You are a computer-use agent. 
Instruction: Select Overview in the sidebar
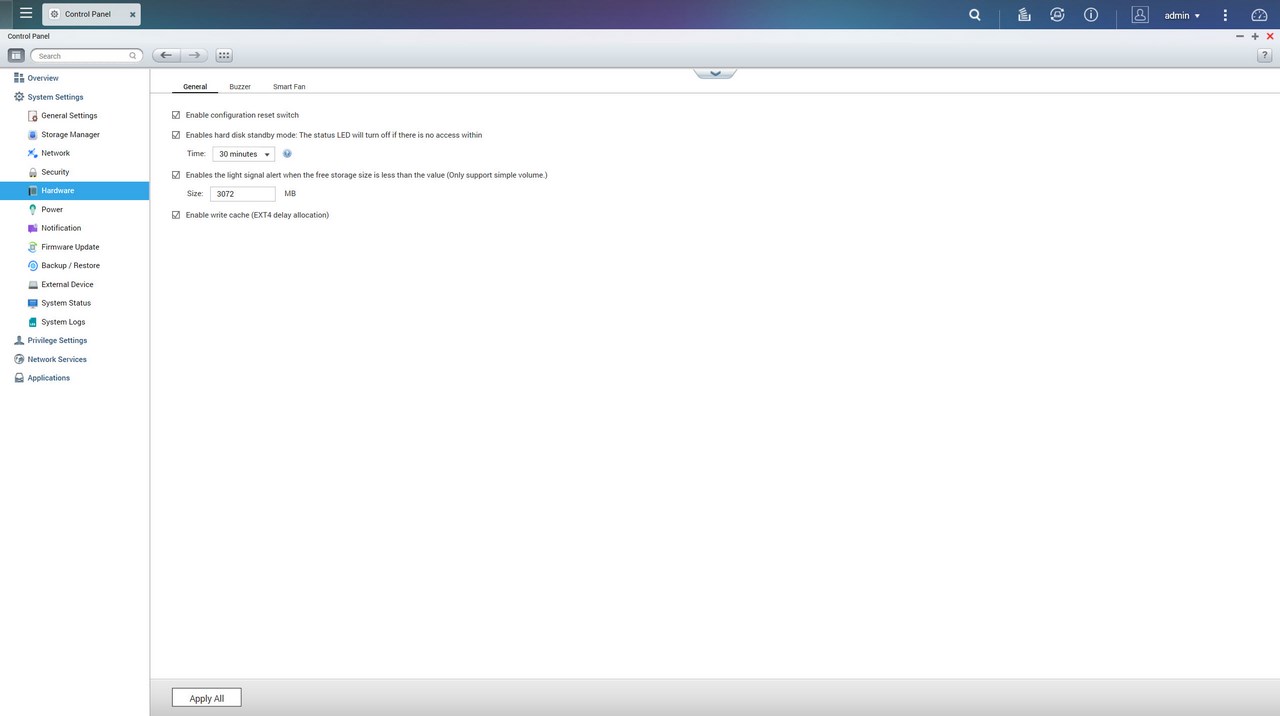coord(43,78)
